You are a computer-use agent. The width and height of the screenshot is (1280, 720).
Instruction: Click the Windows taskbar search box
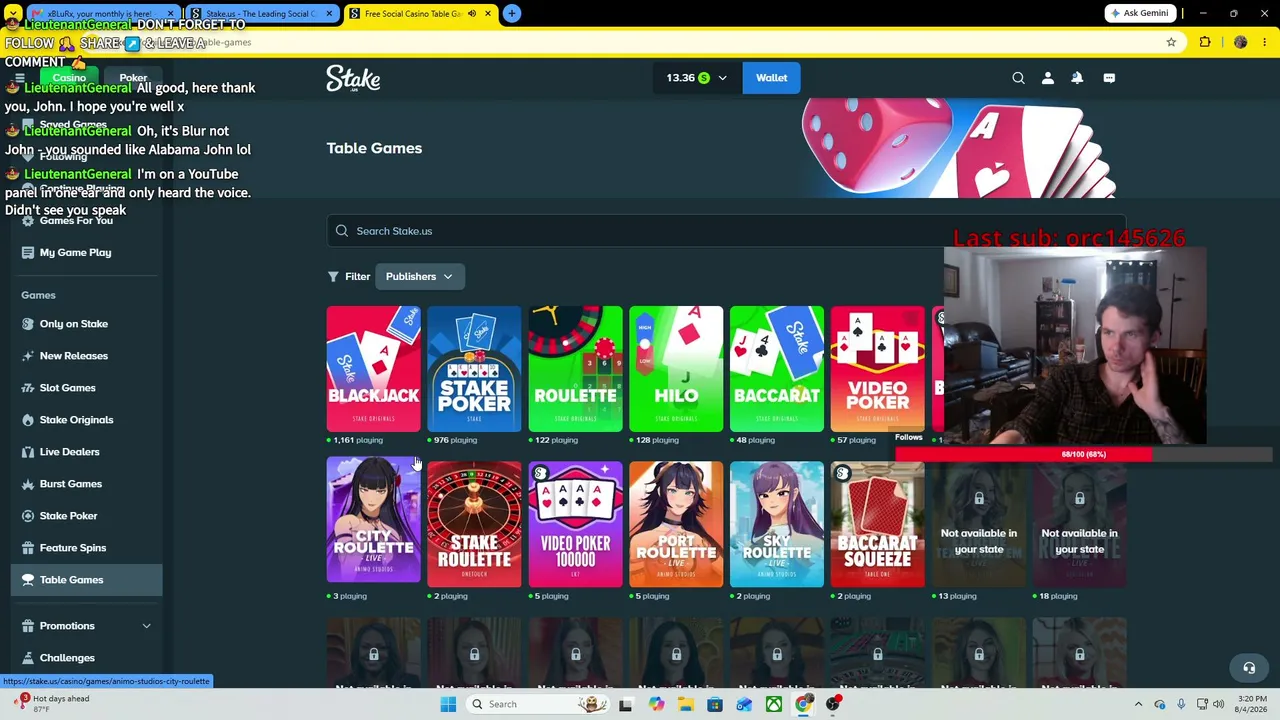539,704
